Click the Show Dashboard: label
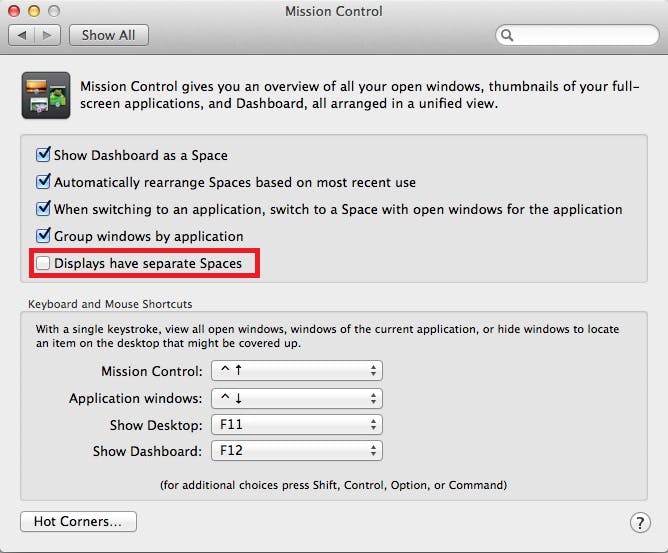This screenshot has height=553, width=668. coord(147,451)
